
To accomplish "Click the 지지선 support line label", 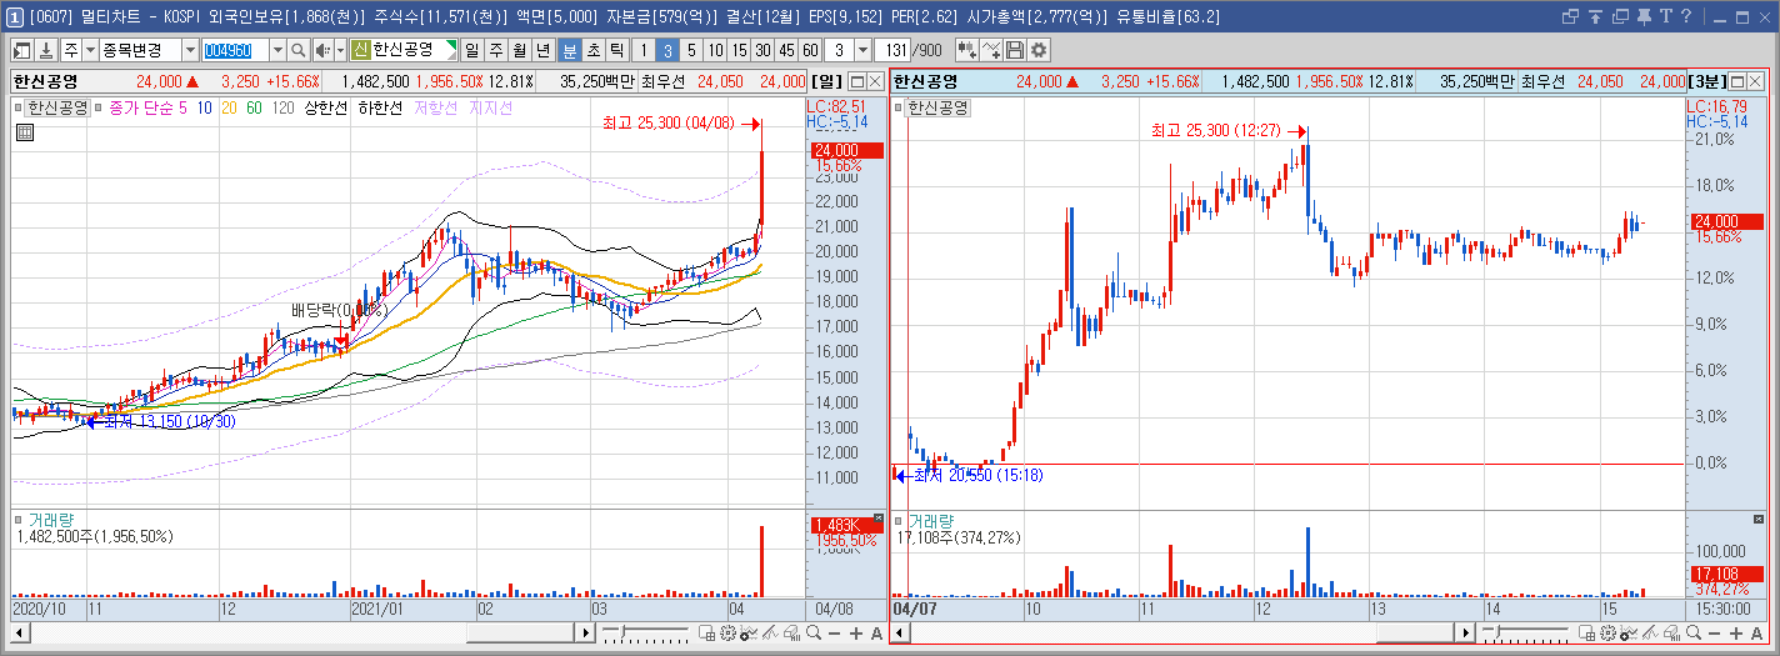I will (x=491, y=108).
